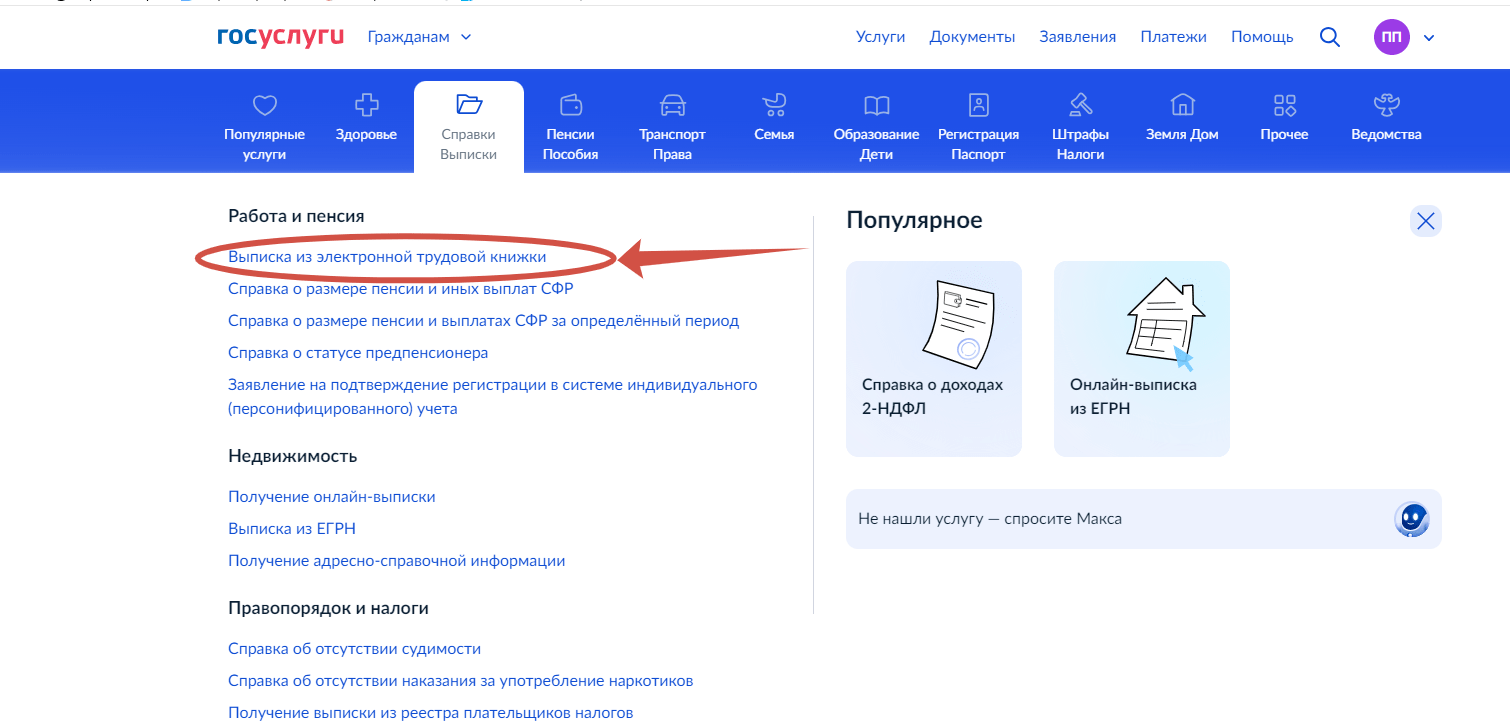Select the Регистрация Паспорт document icon

point(978,104)
